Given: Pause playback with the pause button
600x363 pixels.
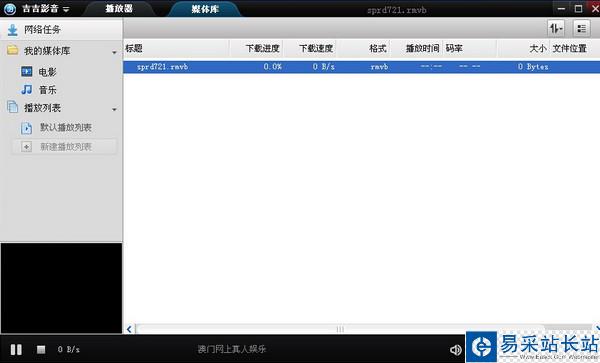Looking at the screenshot, I should click(x=16, y=349).
